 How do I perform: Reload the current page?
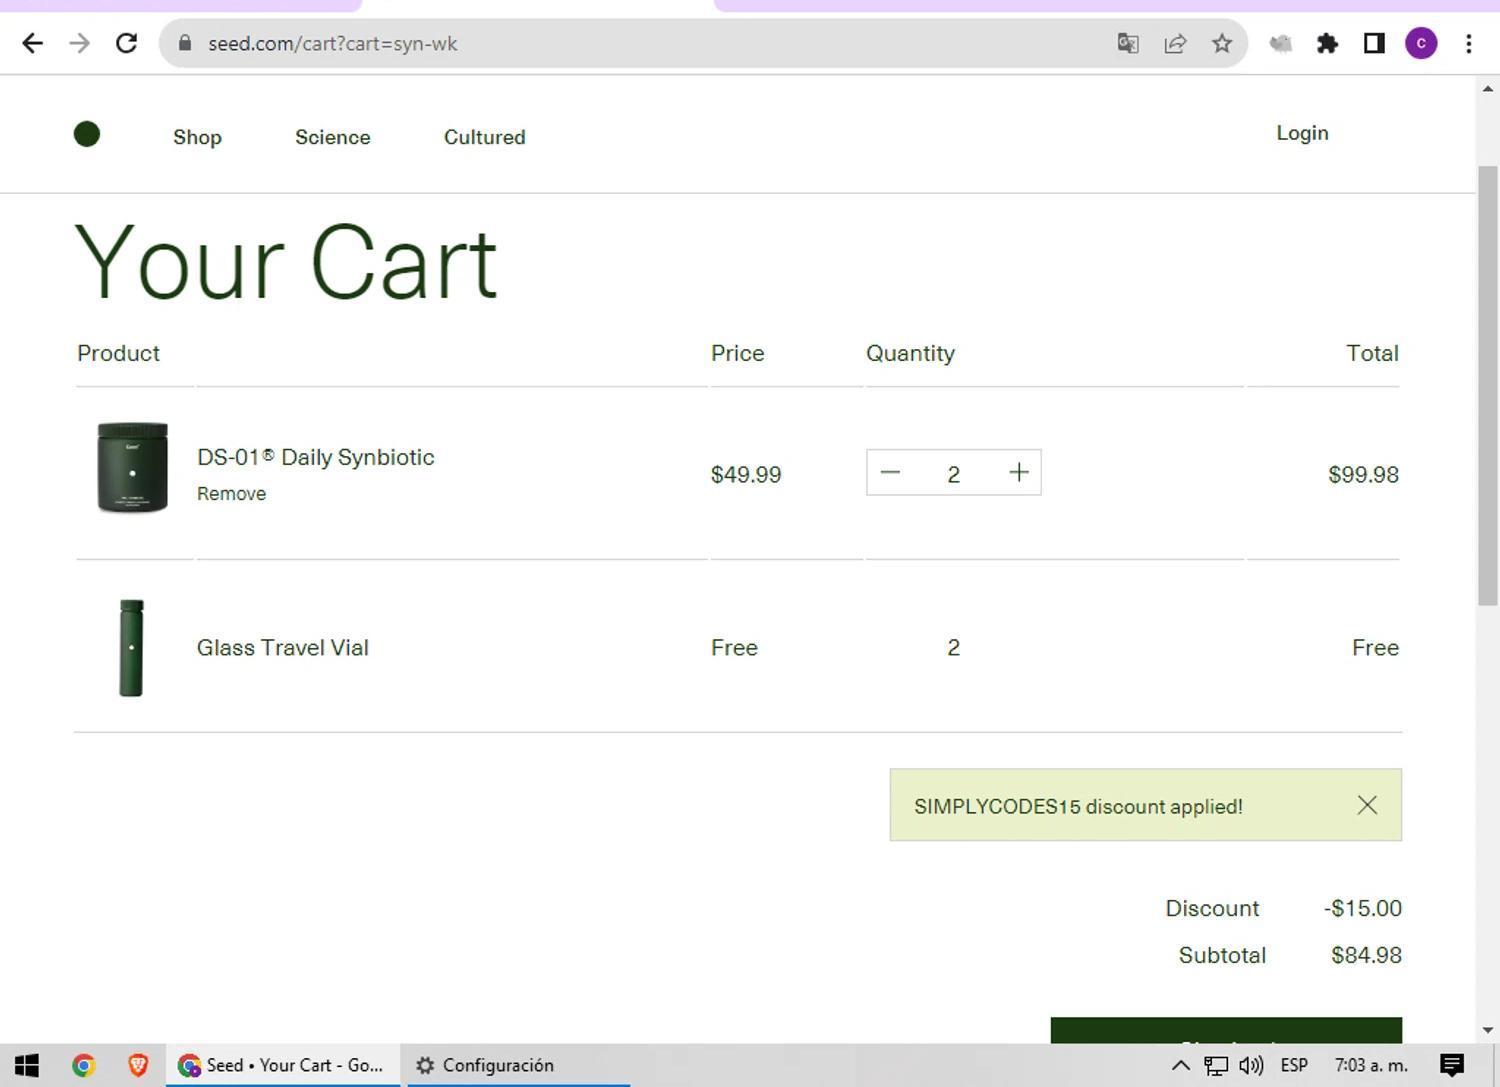tap(126, 43)
